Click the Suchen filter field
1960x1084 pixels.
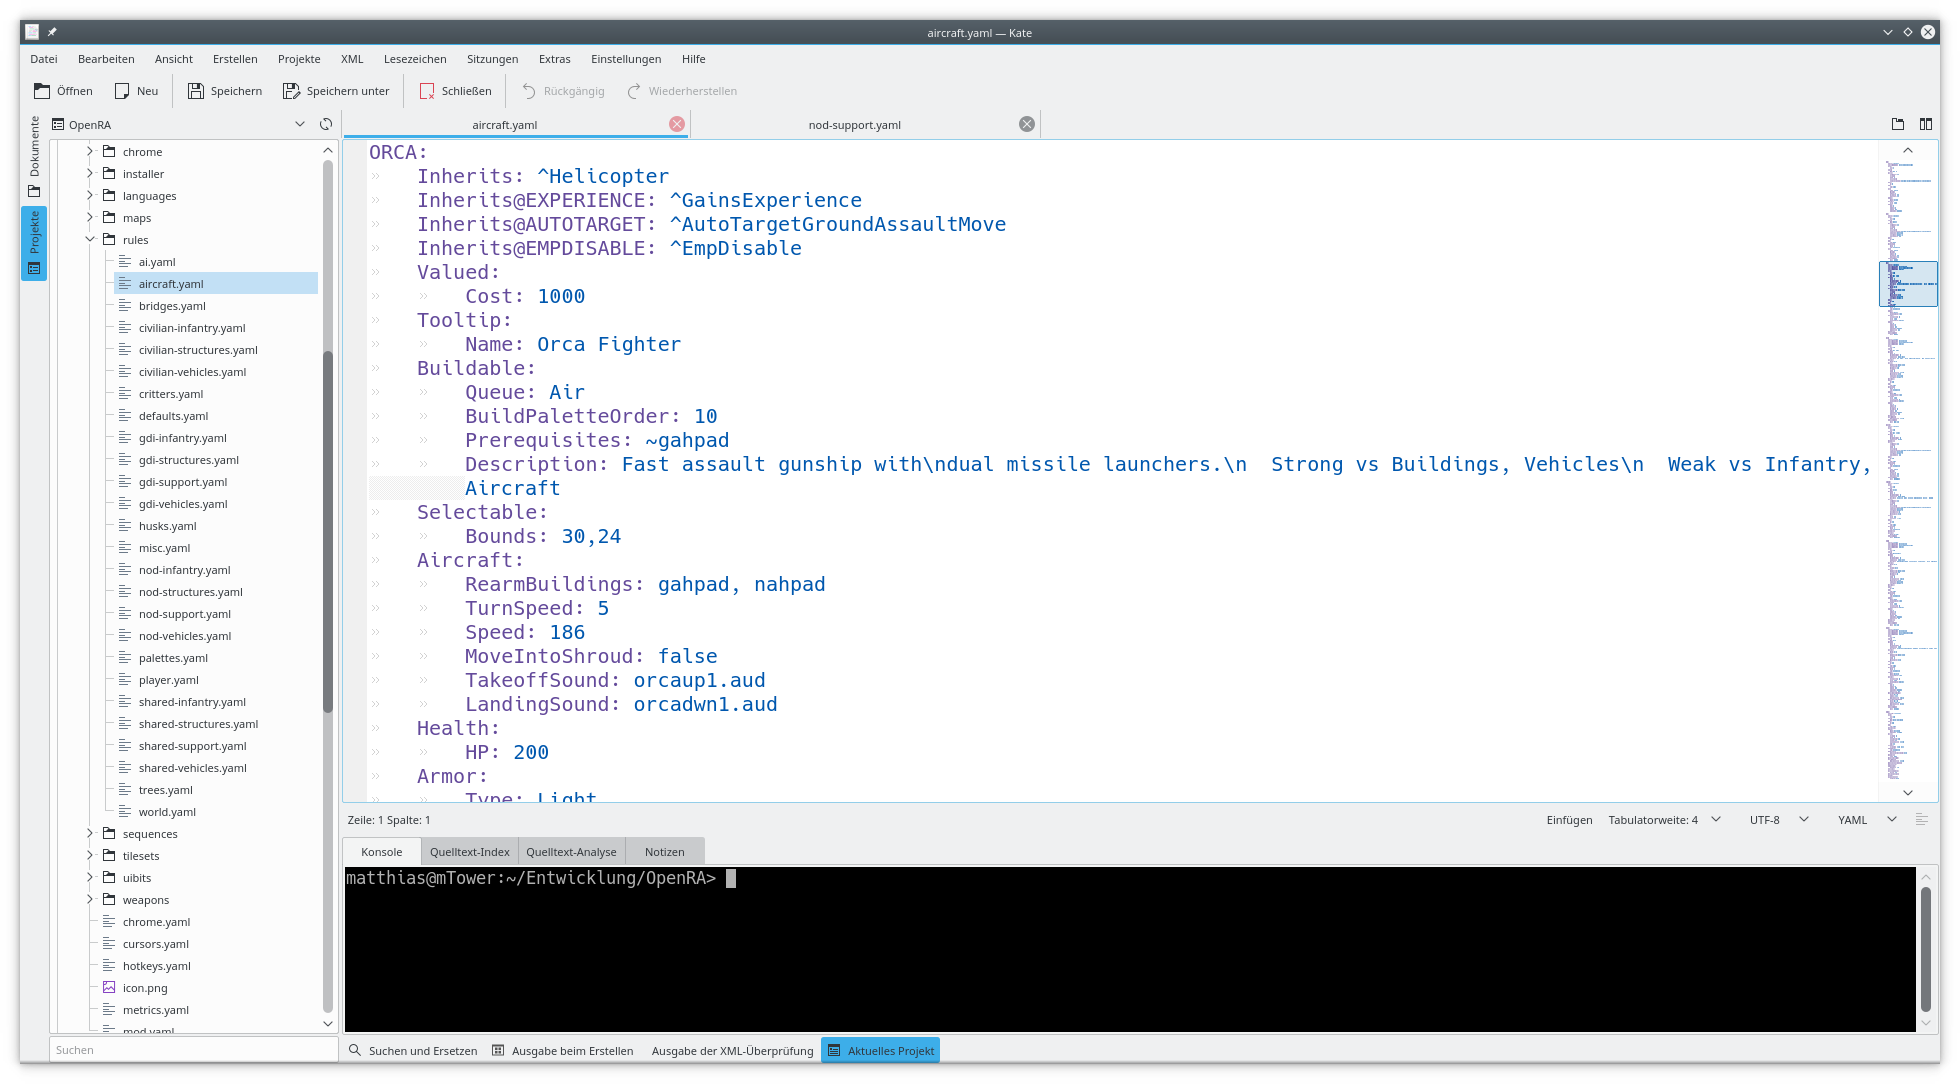(x=194, y=1050)
